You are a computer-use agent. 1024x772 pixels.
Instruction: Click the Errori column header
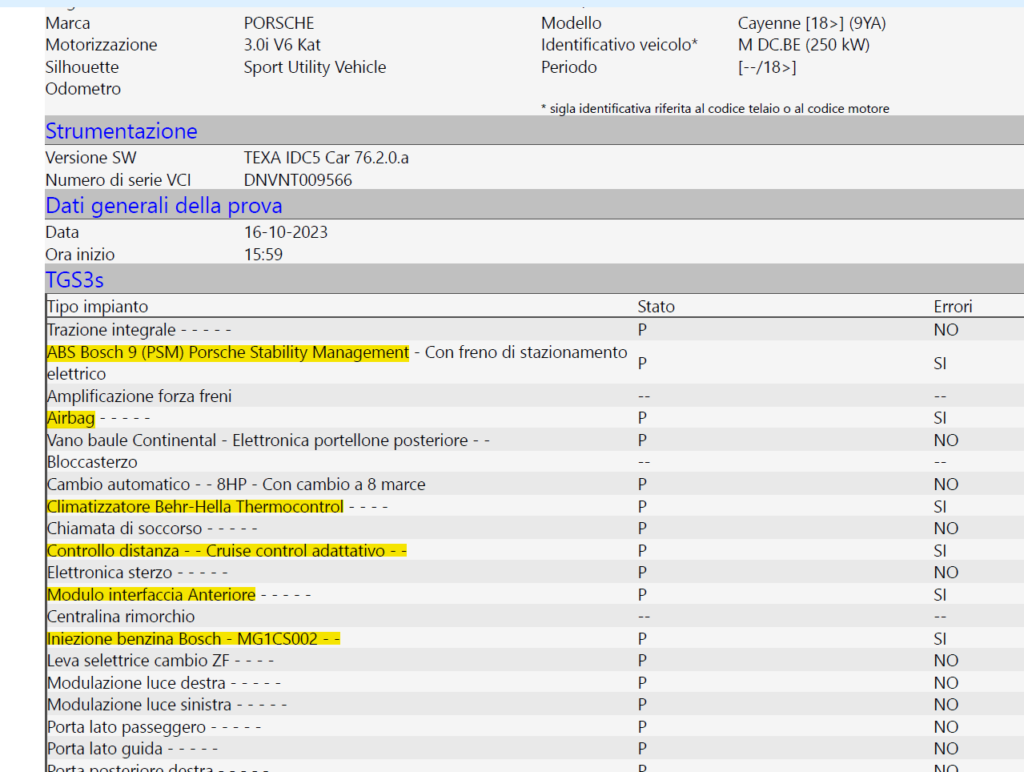952,307
